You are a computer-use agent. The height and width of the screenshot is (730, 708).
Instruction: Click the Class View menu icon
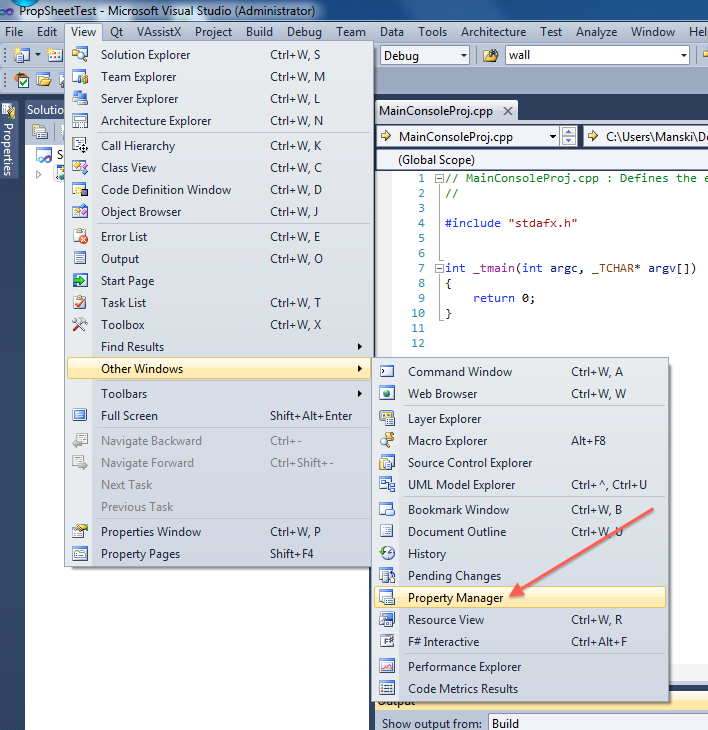pos(80,167)
